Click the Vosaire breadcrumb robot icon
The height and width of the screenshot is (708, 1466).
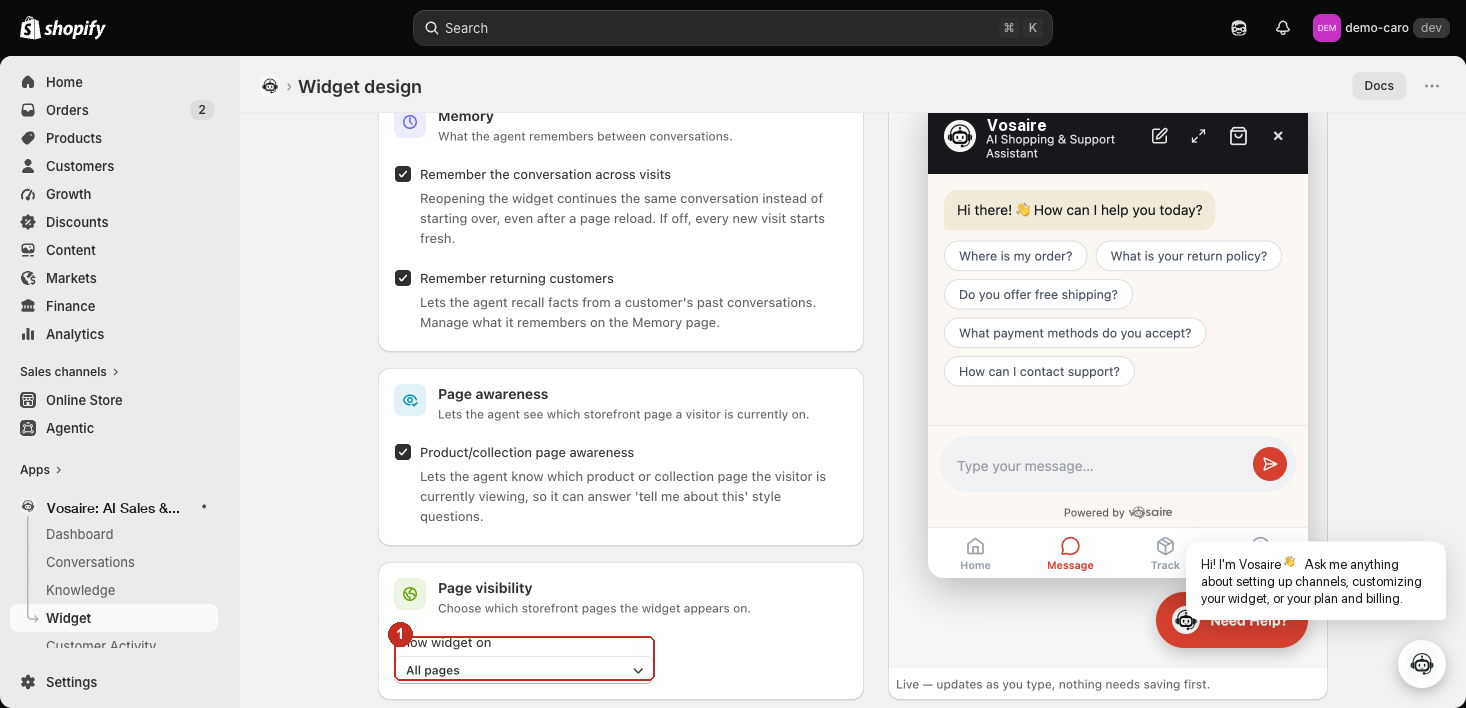[x=270, y=86]
